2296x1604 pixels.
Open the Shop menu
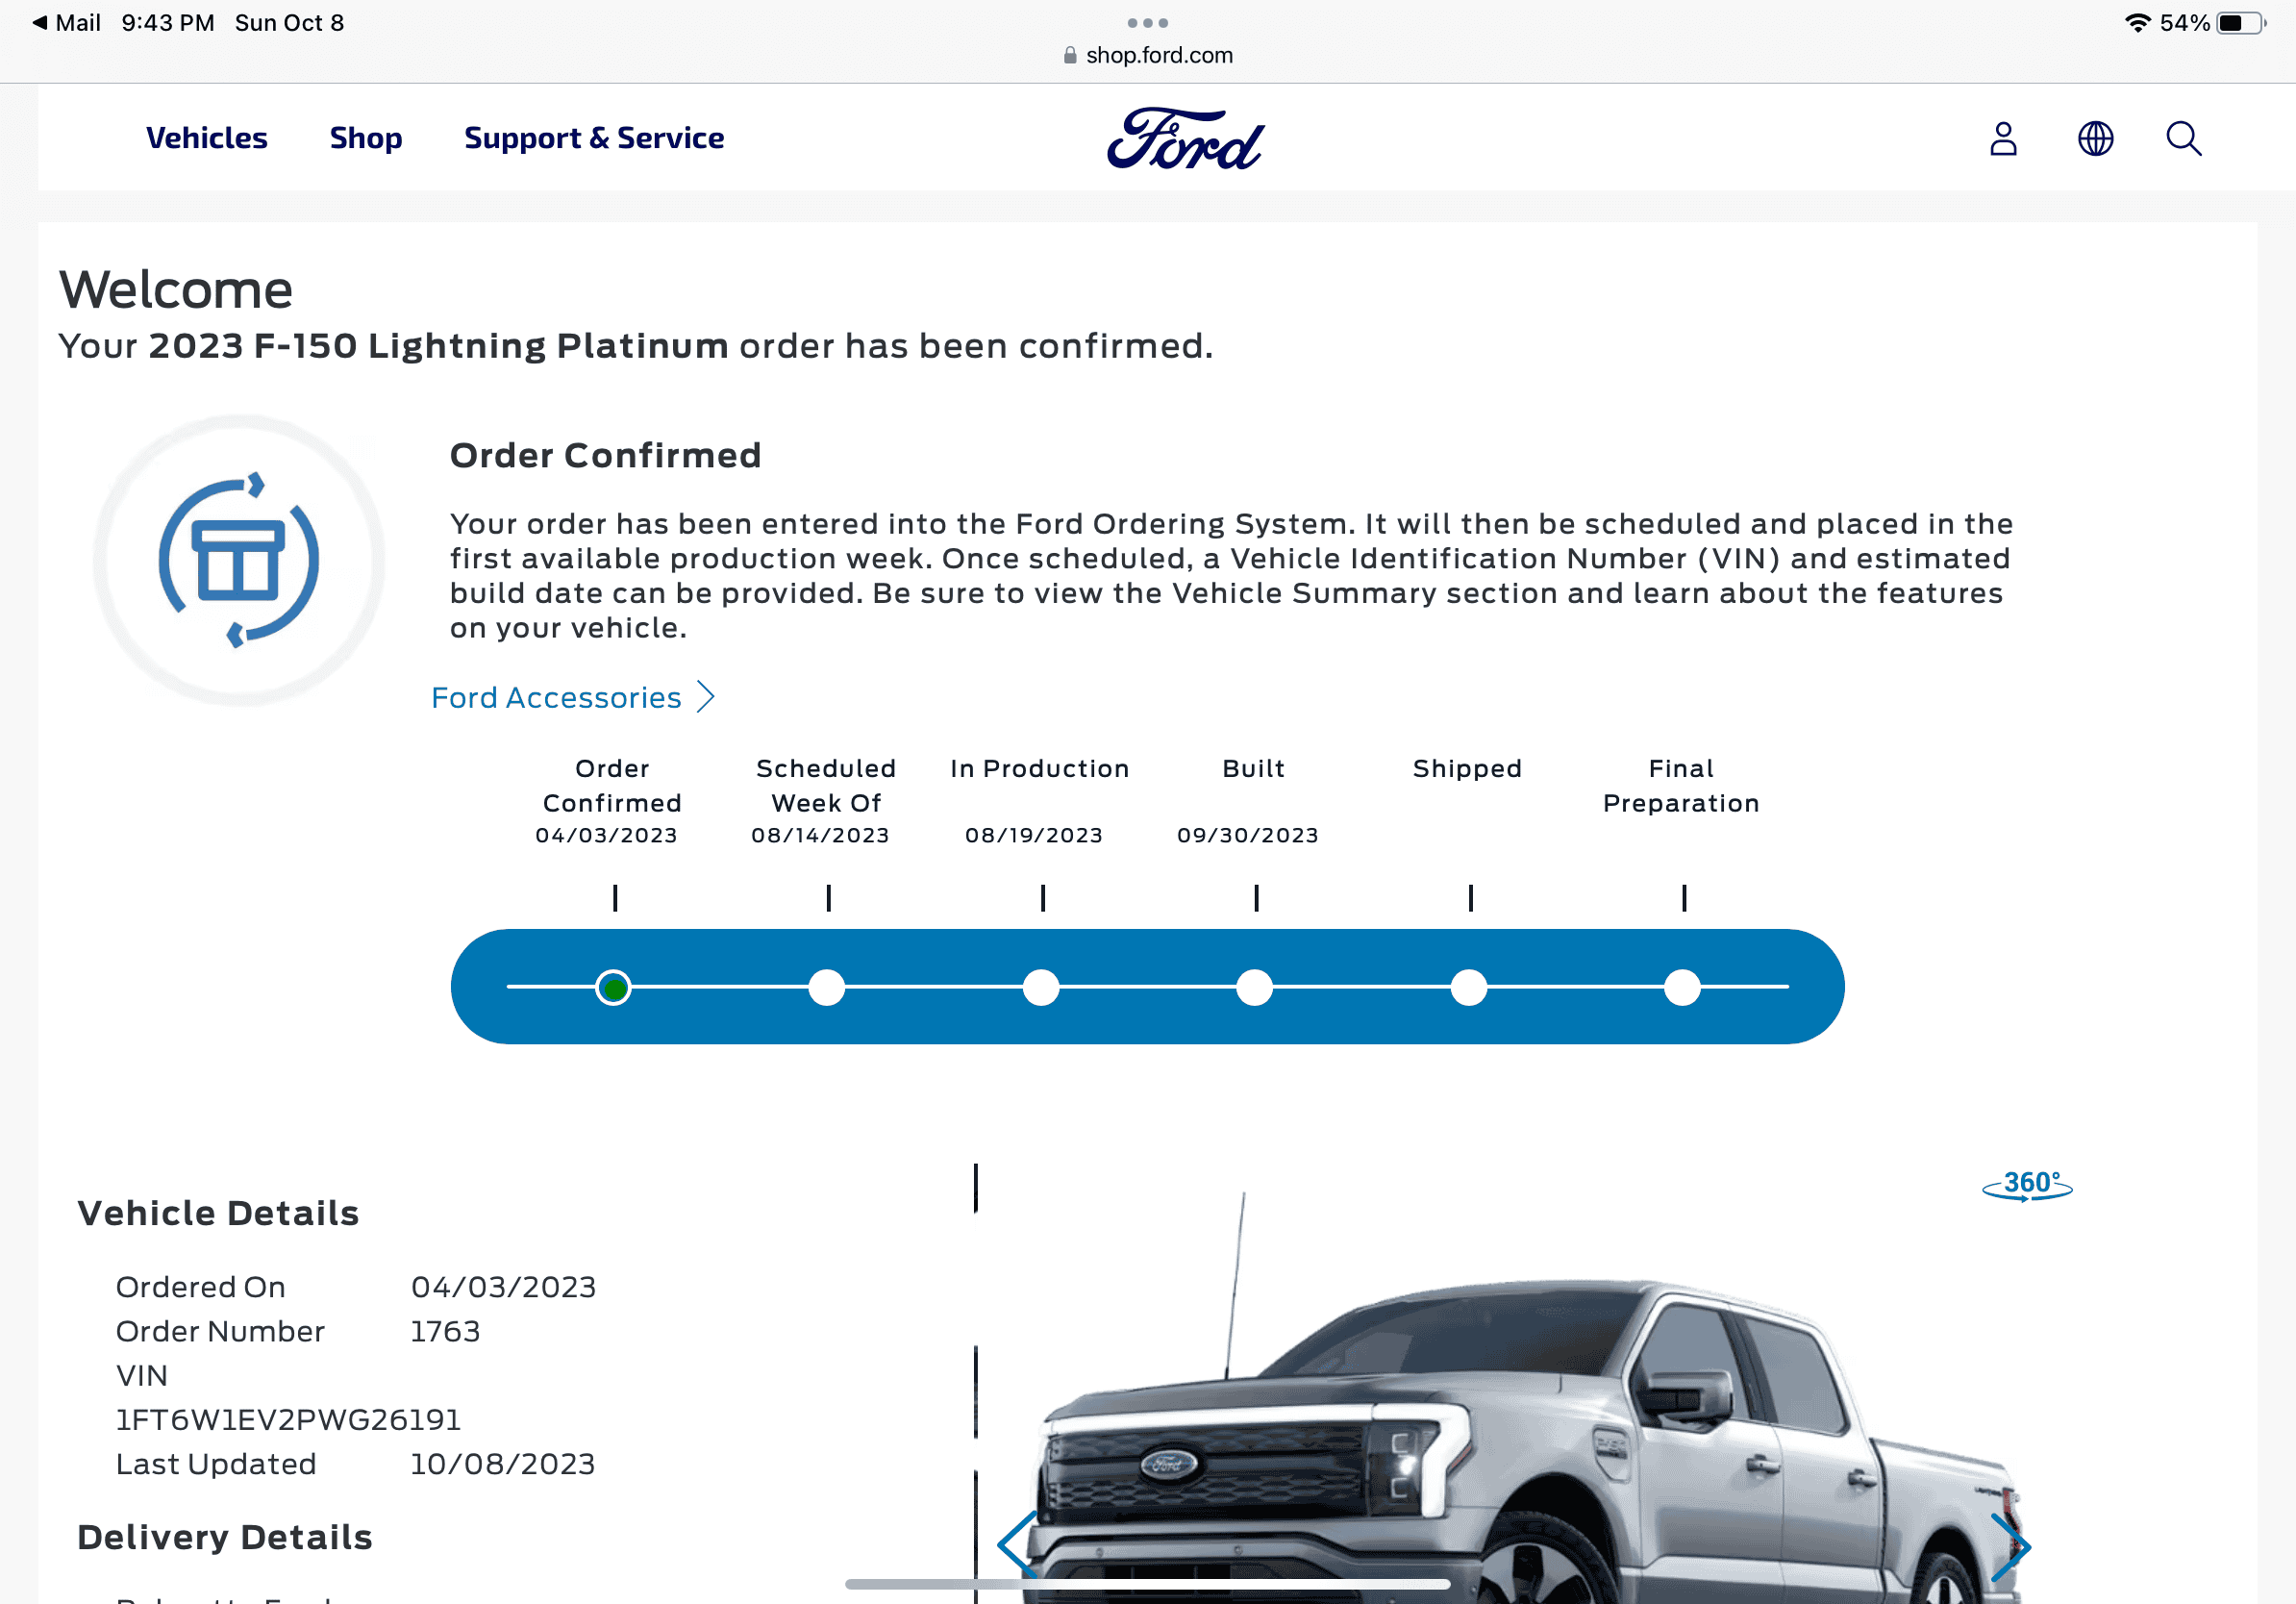point(366,138)
